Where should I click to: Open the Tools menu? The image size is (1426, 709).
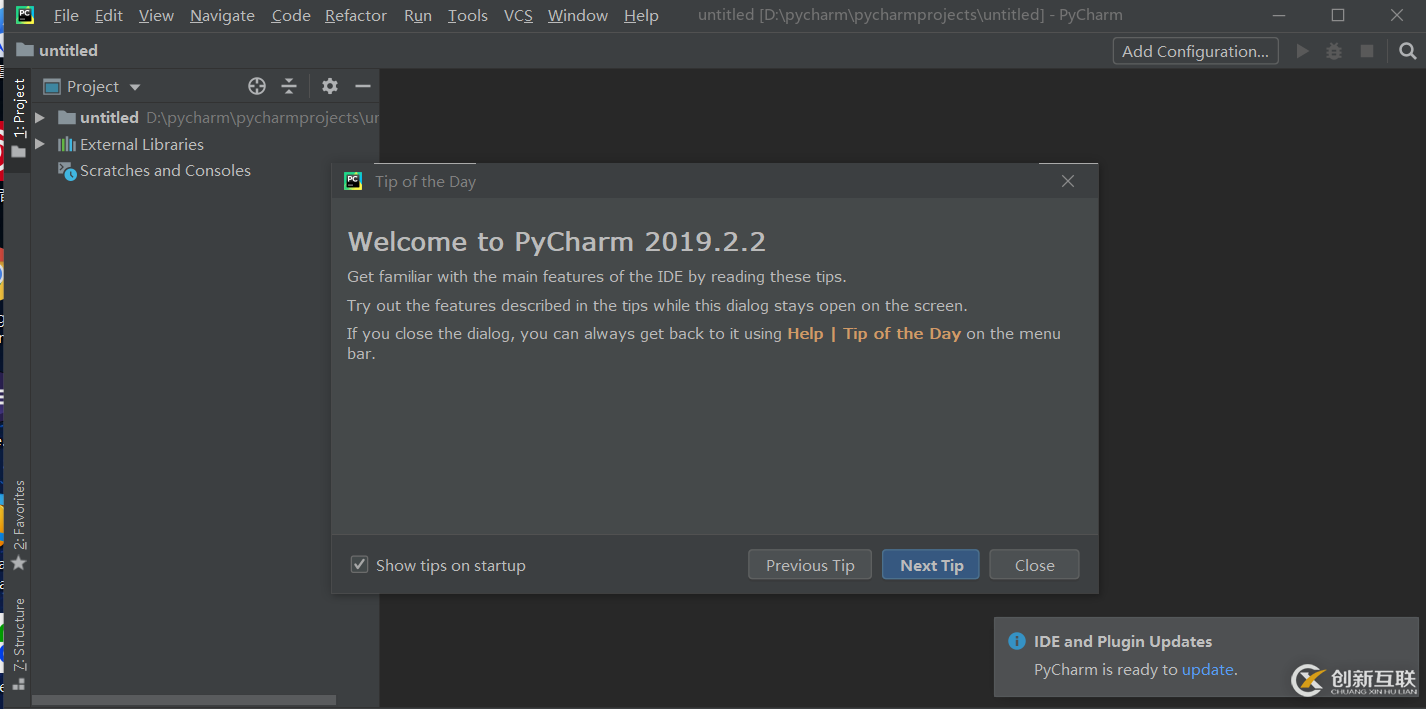[468, 15]
